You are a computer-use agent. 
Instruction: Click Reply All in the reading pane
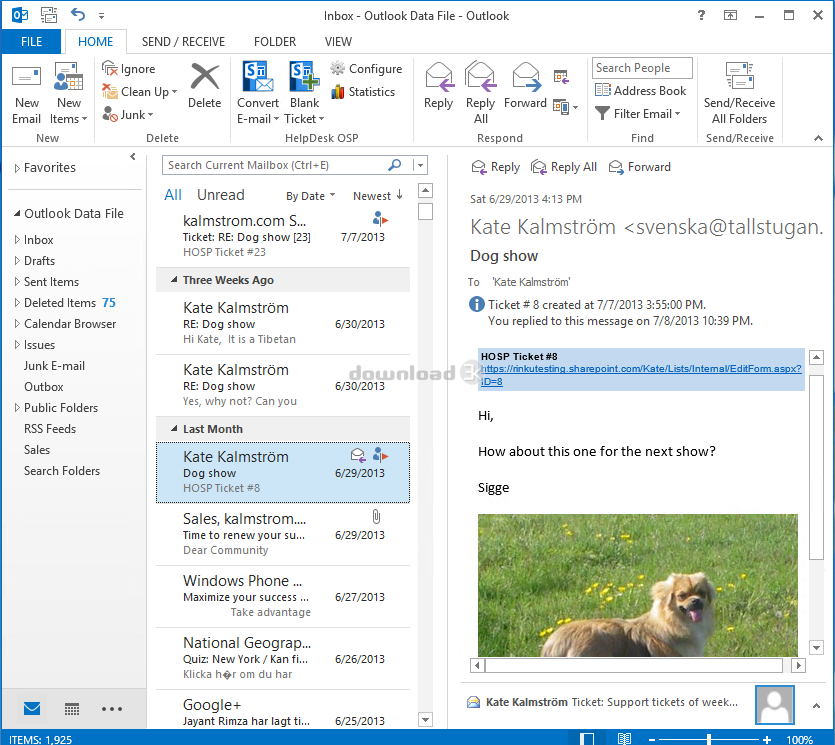[564, 167]
